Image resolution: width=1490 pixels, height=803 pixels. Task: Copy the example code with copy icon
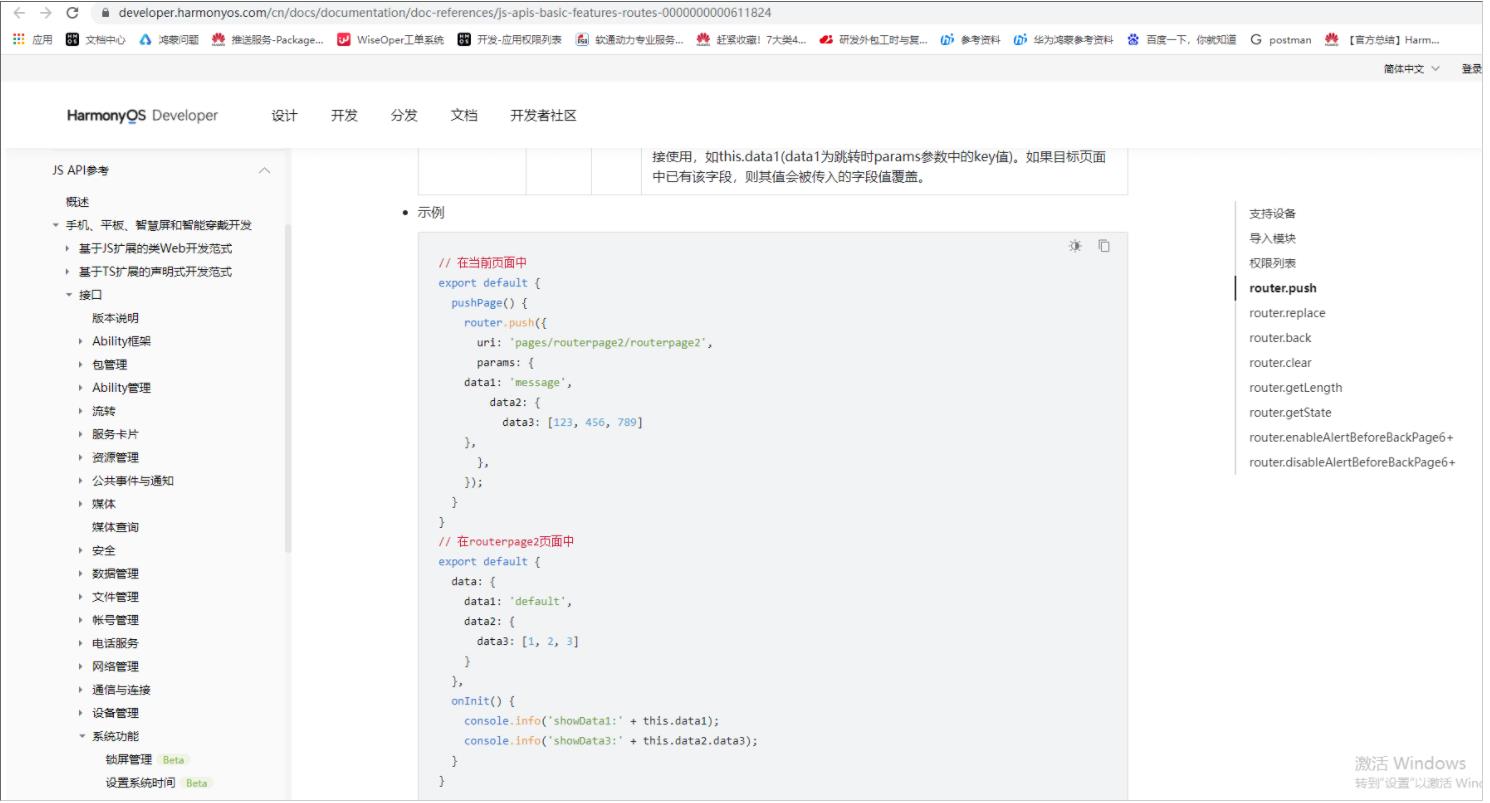click(1104, 246)
